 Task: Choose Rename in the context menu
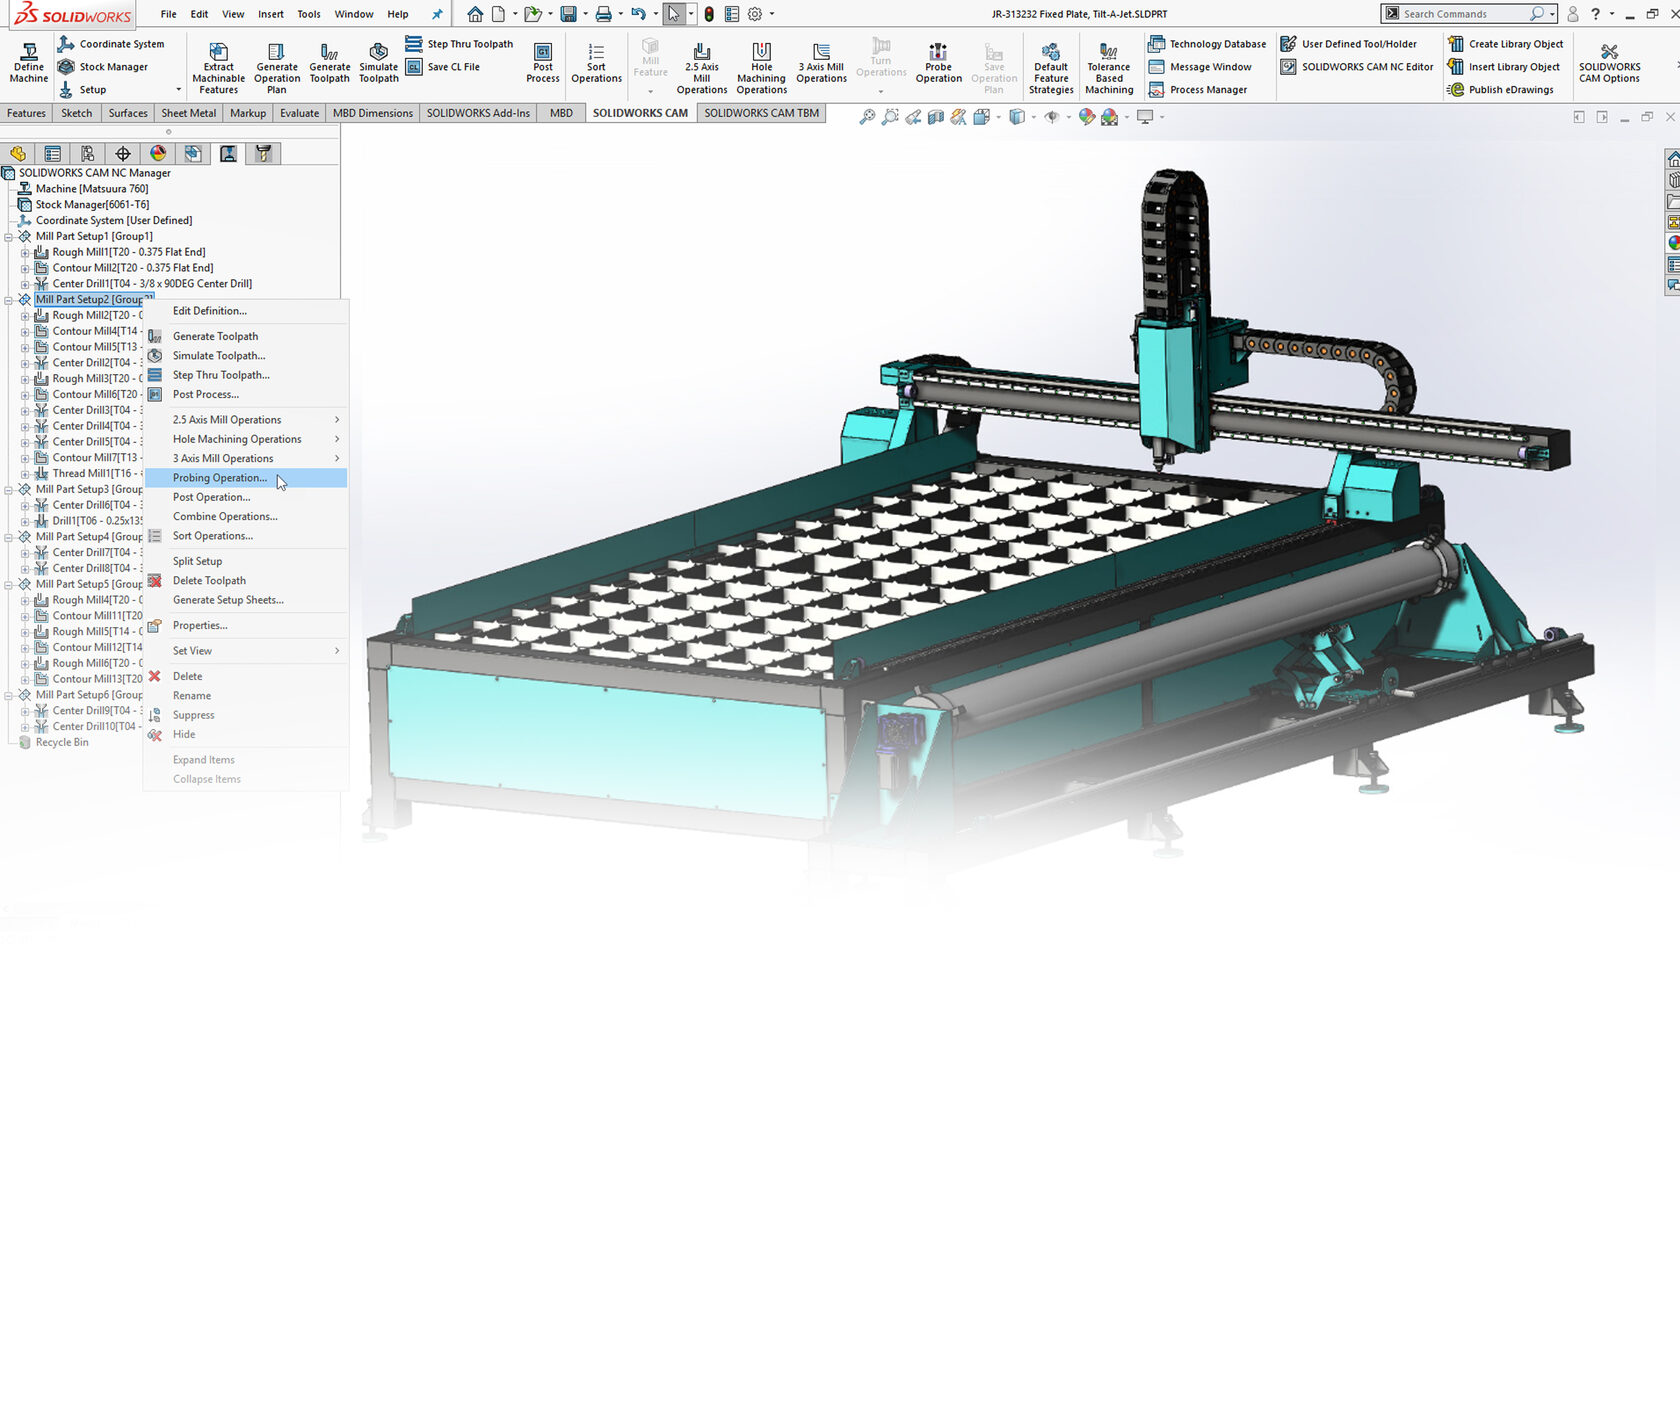[246, 696]
